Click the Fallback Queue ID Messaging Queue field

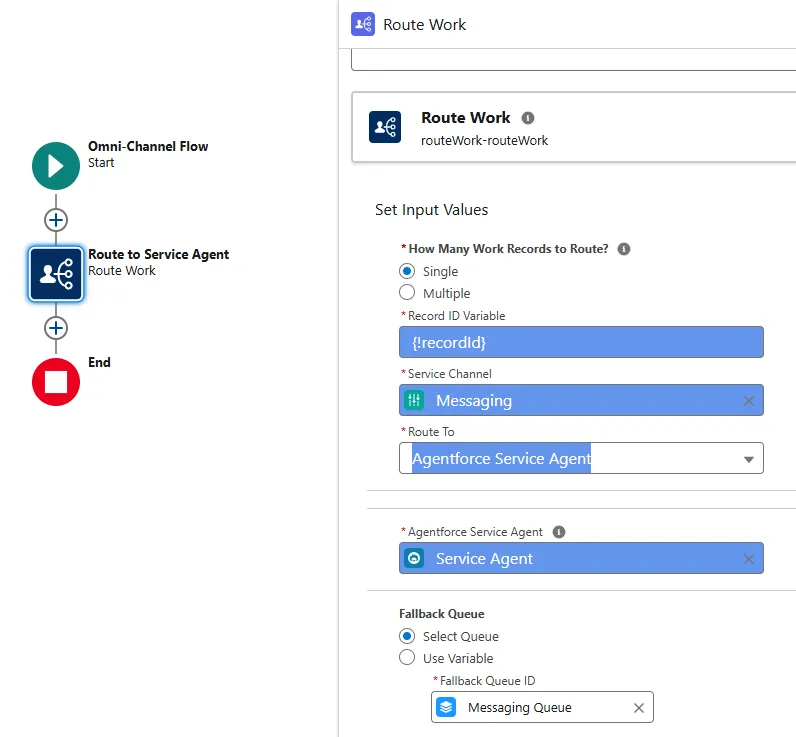[x=542, y=707]
